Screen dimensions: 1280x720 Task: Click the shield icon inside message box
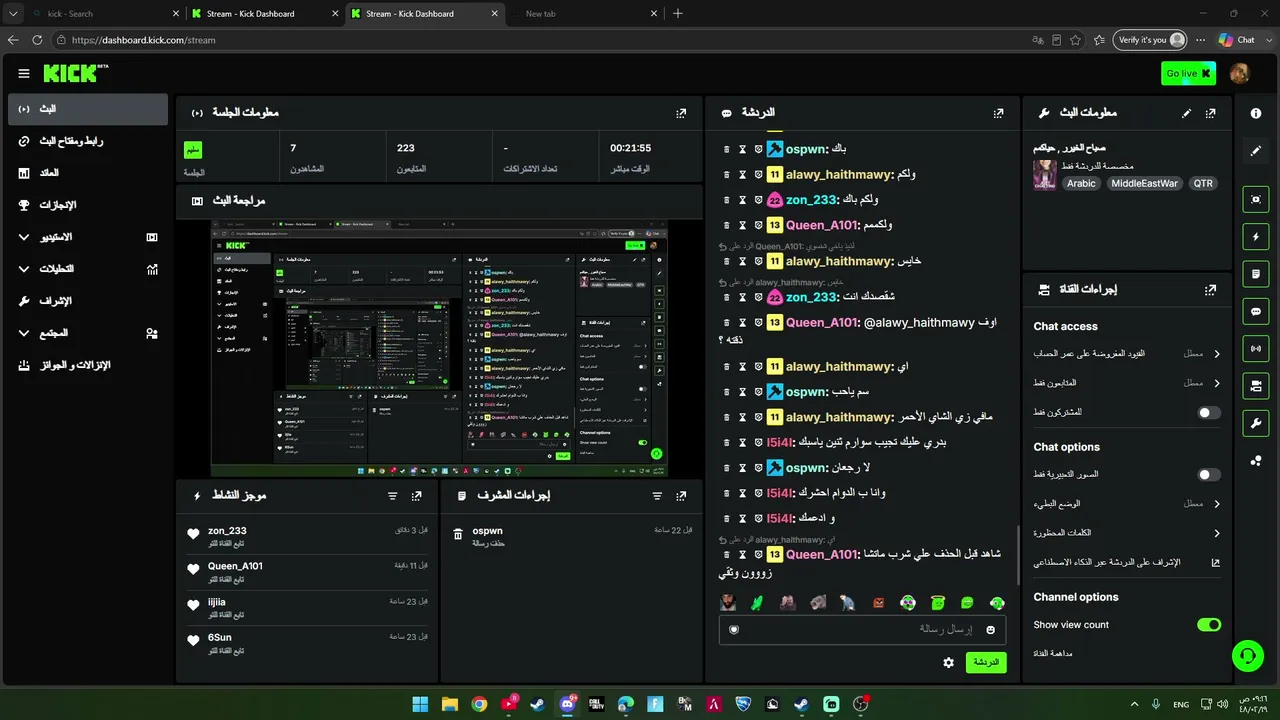[x=734, y=629]
